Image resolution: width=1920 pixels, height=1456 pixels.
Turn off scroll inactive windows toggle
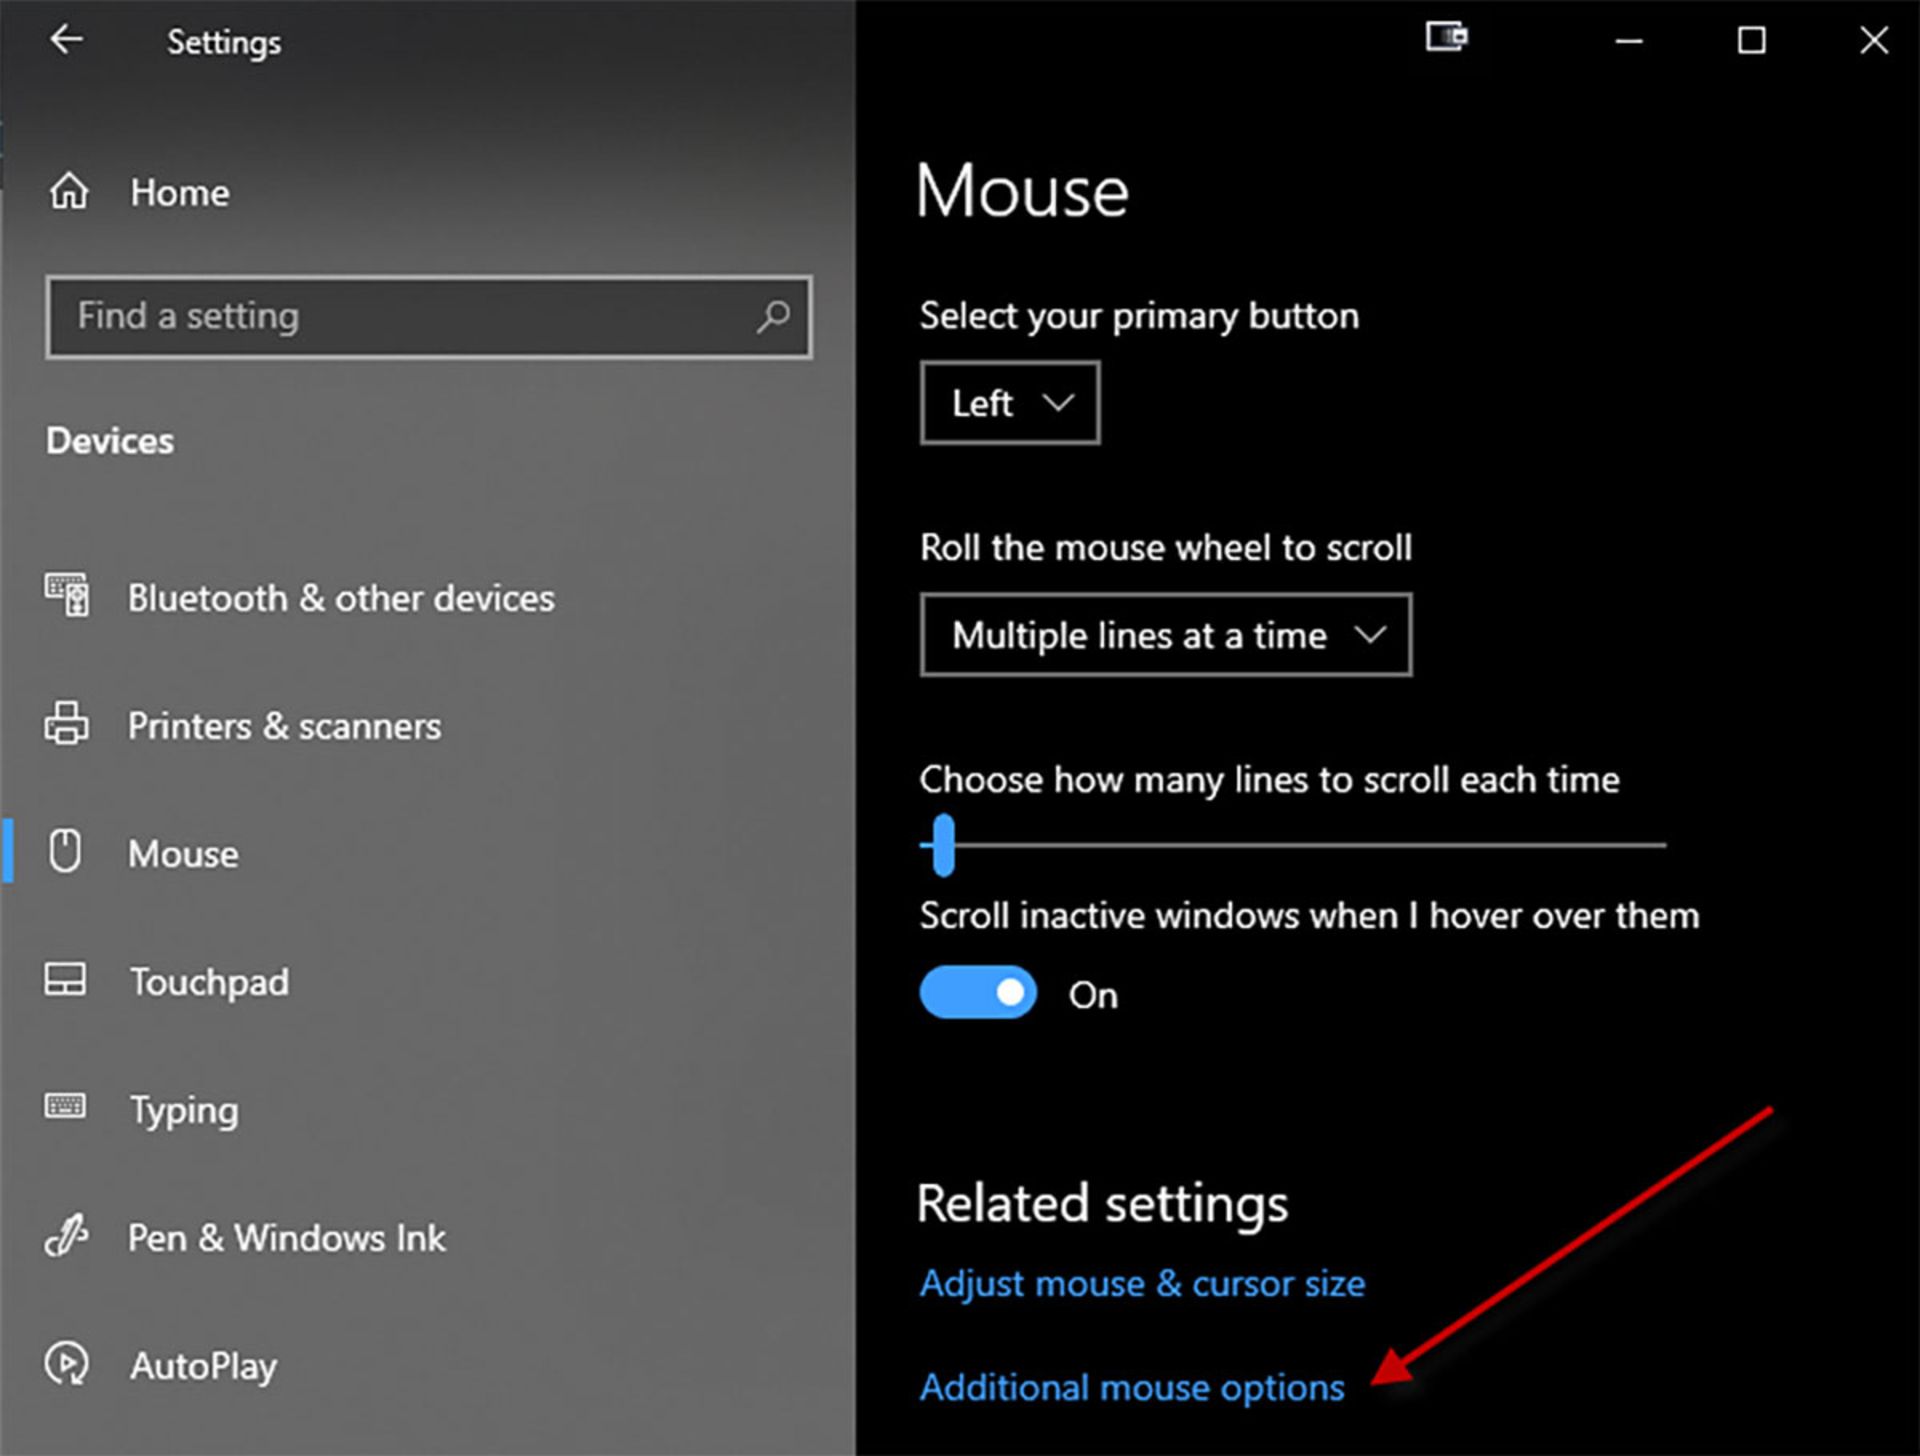click(977, 993)
